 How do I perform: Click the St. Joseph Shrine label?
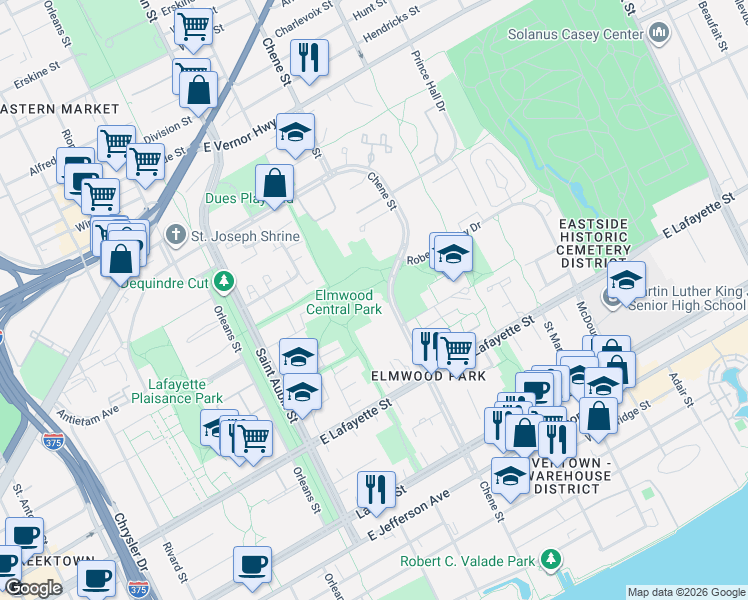[245, 236]
